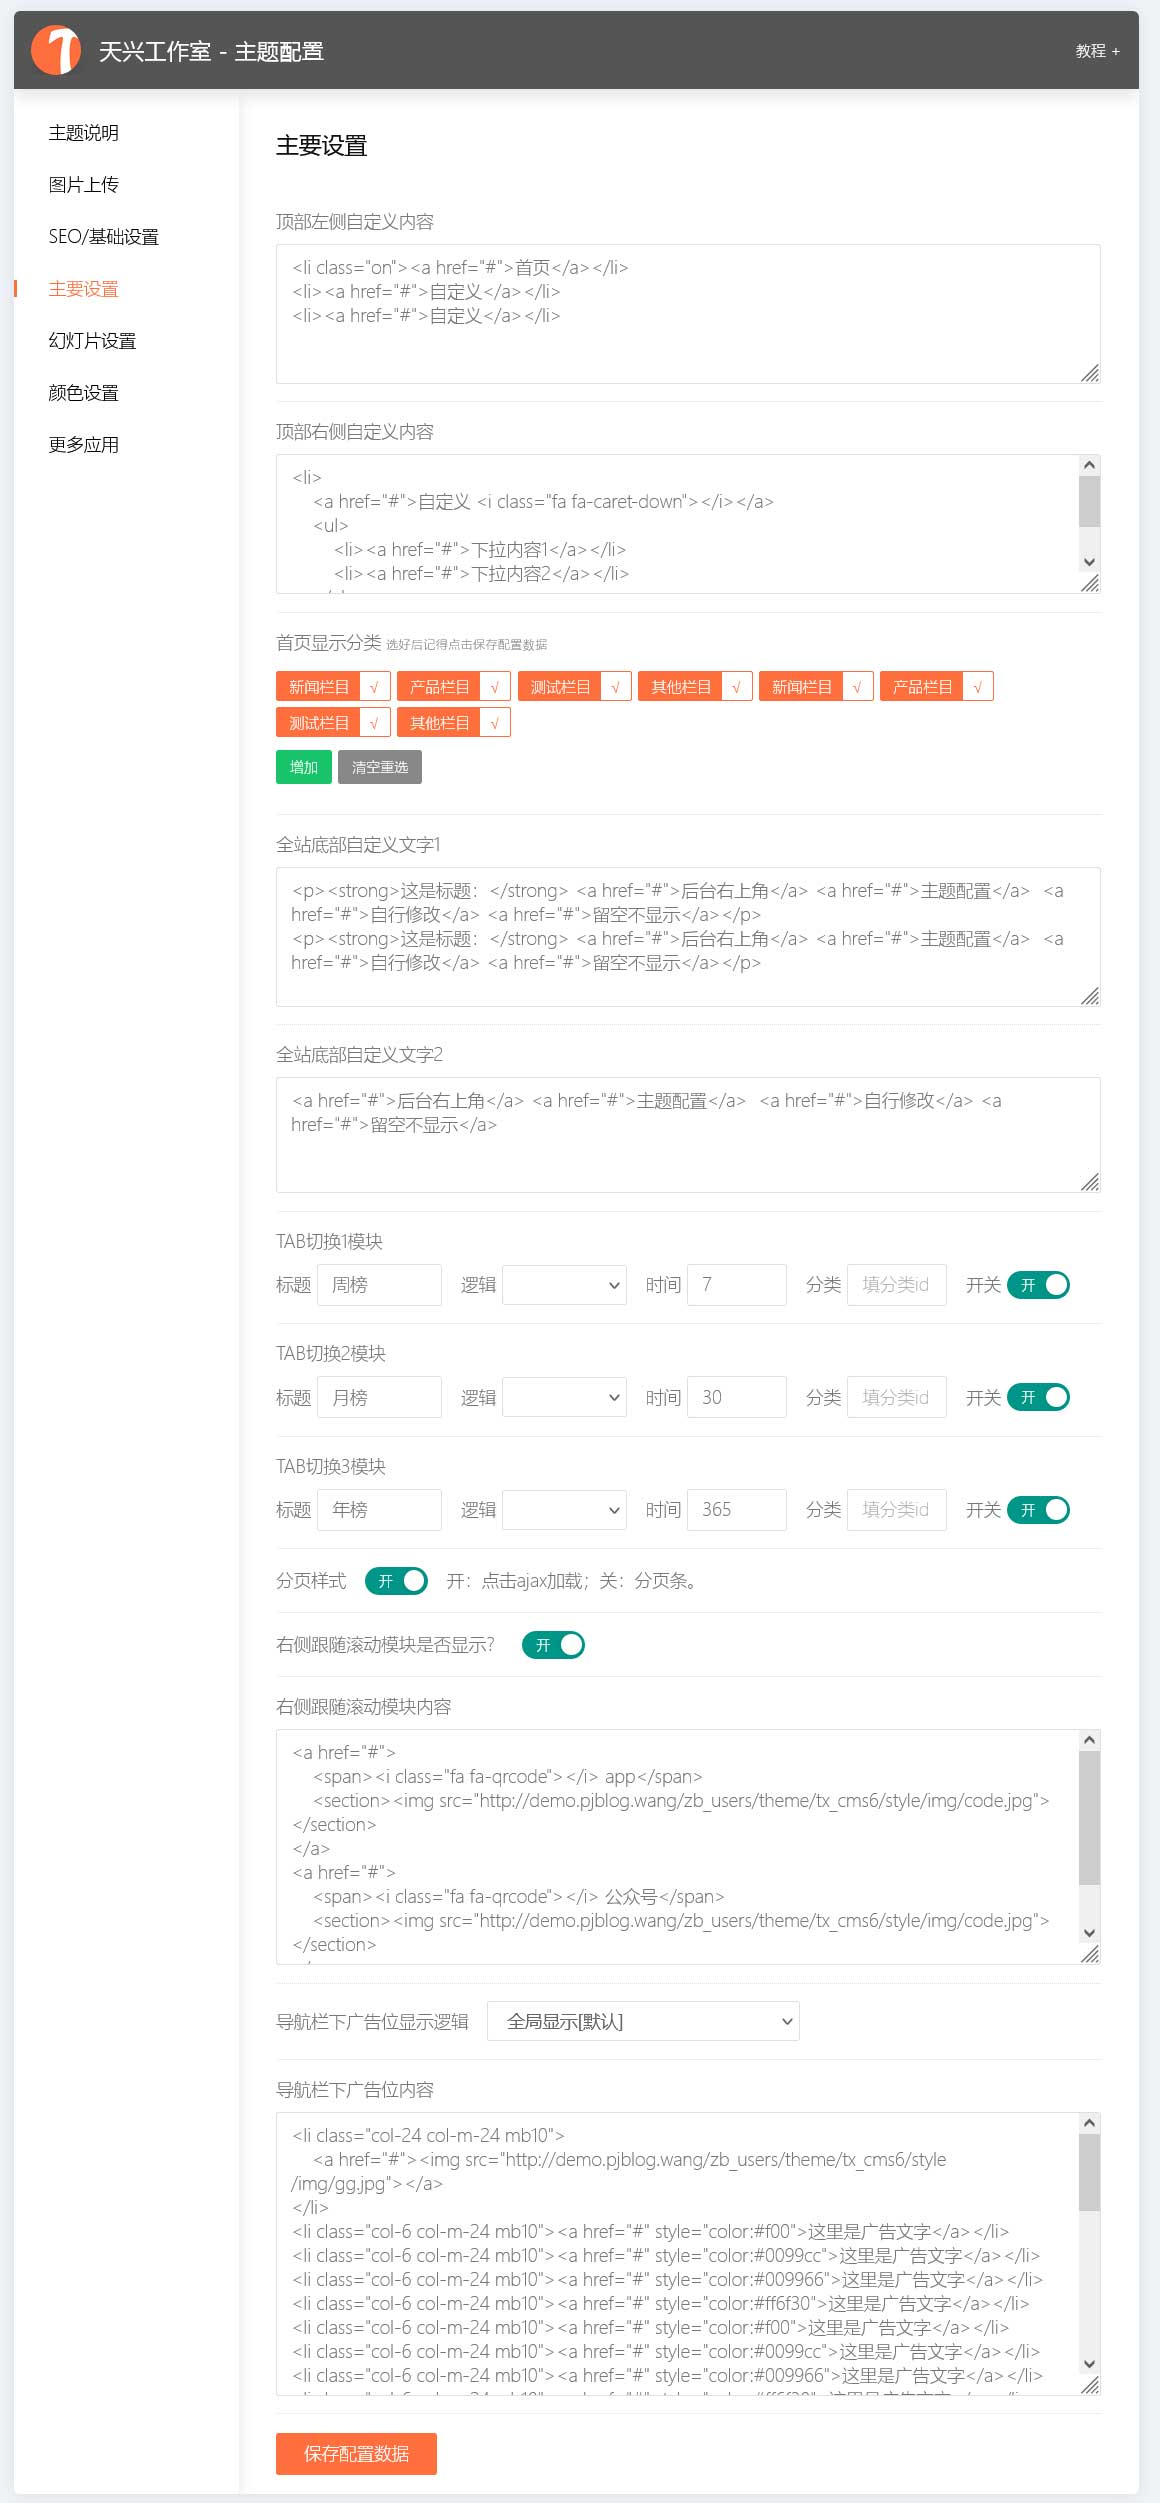Open 更多应用 sidebar item

[x=84, y=445]
